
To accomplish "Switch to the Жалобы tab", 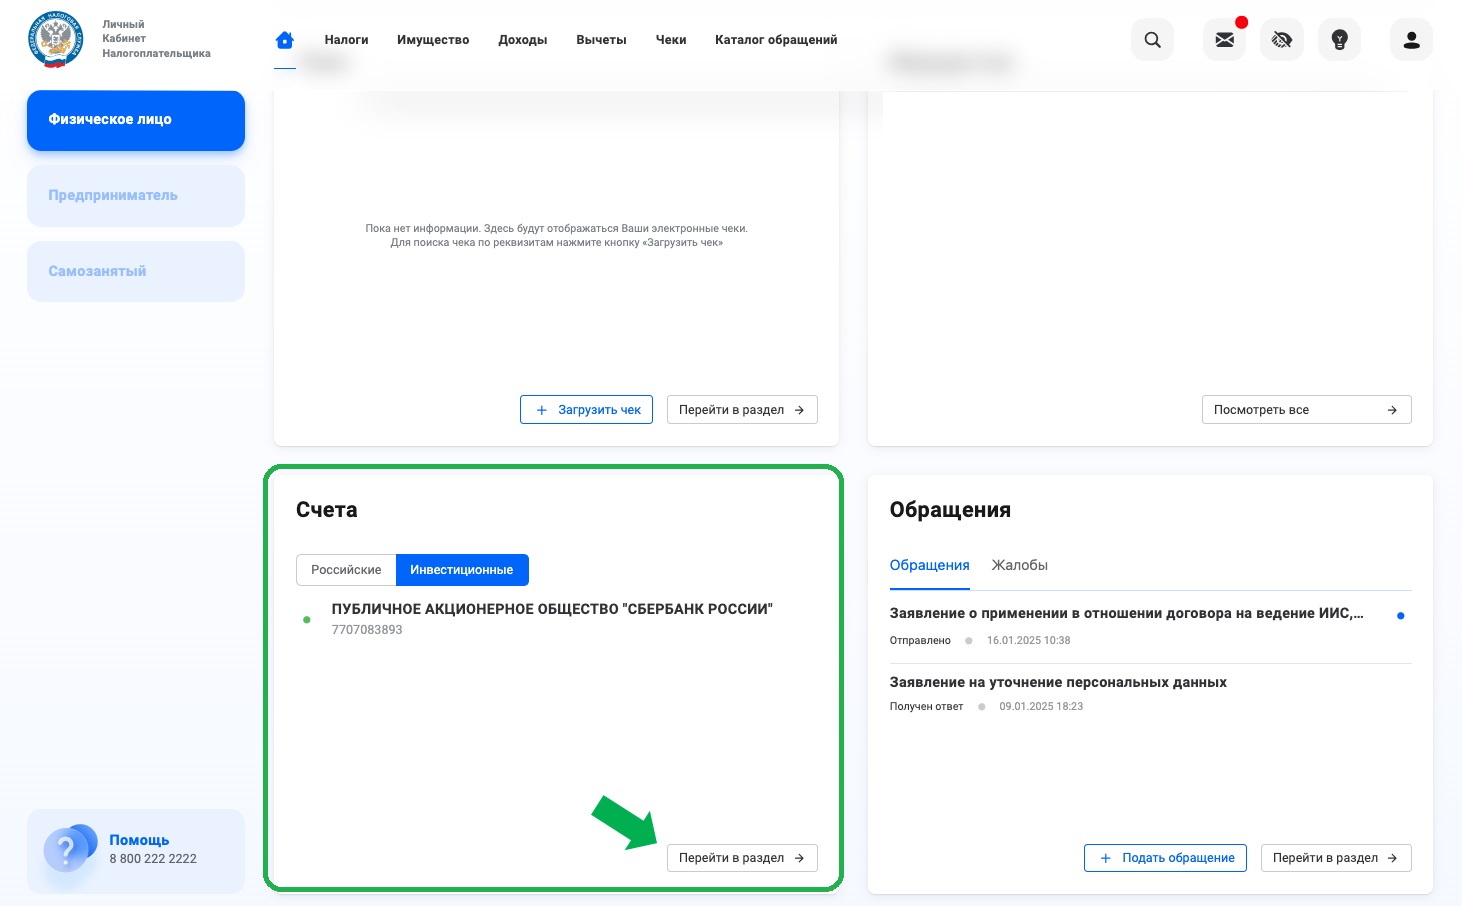I will point(1019,565).
